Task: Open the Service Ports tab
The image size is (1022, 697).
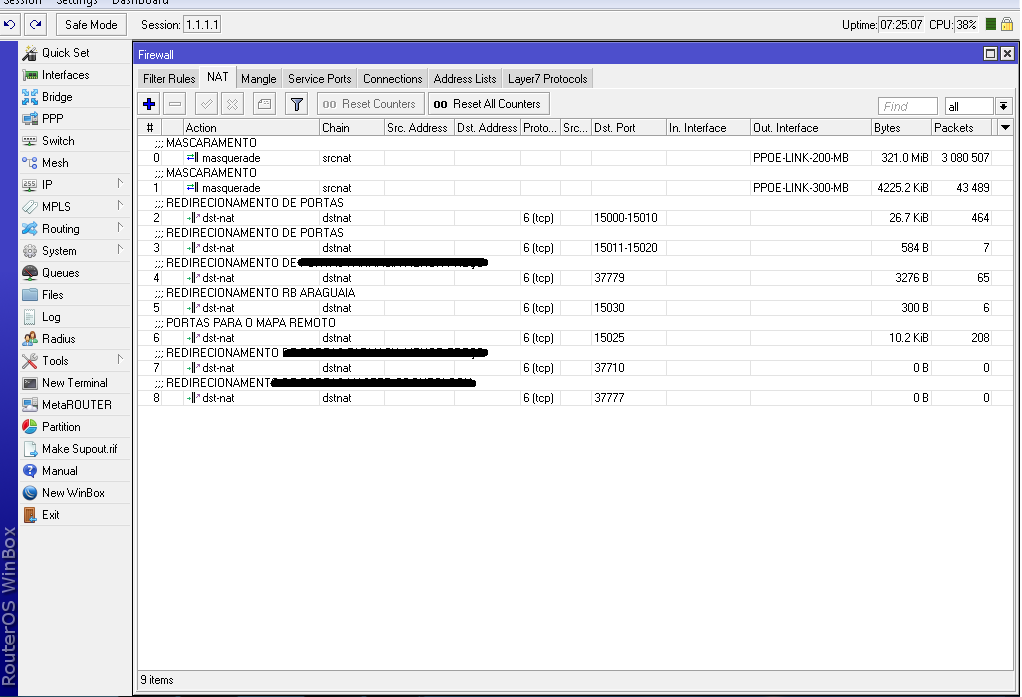Action: click(x=319, y=79)
